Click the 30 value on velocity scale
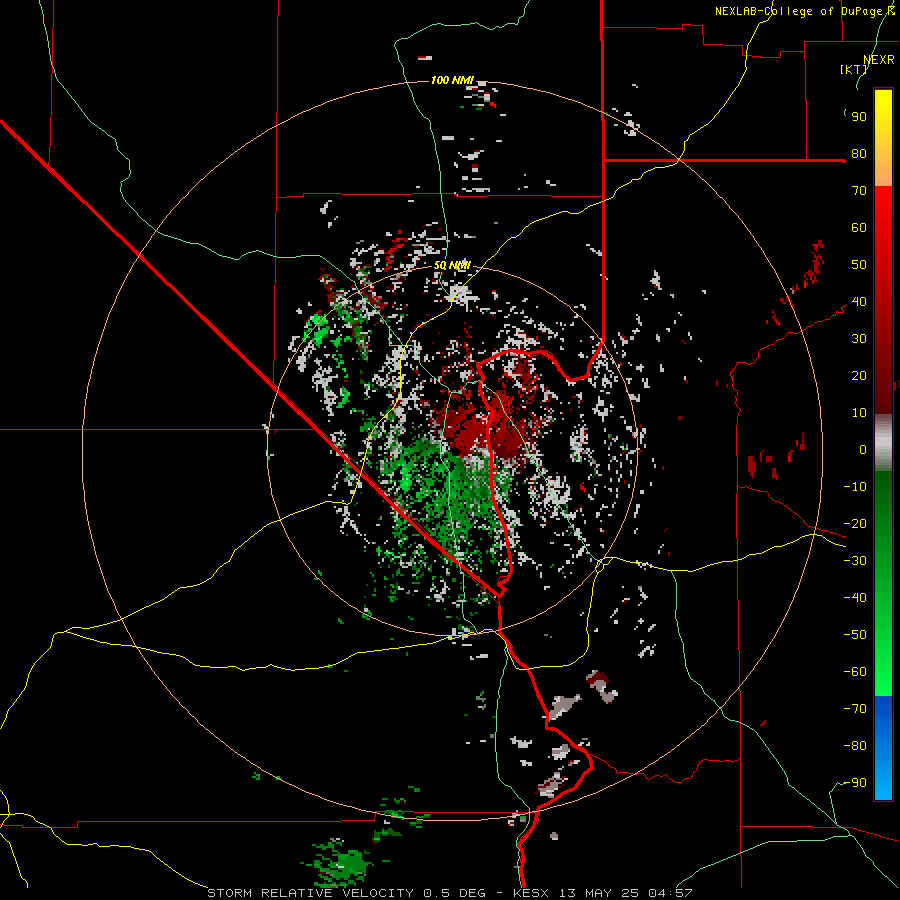900x900 pixels. (859, 339)
